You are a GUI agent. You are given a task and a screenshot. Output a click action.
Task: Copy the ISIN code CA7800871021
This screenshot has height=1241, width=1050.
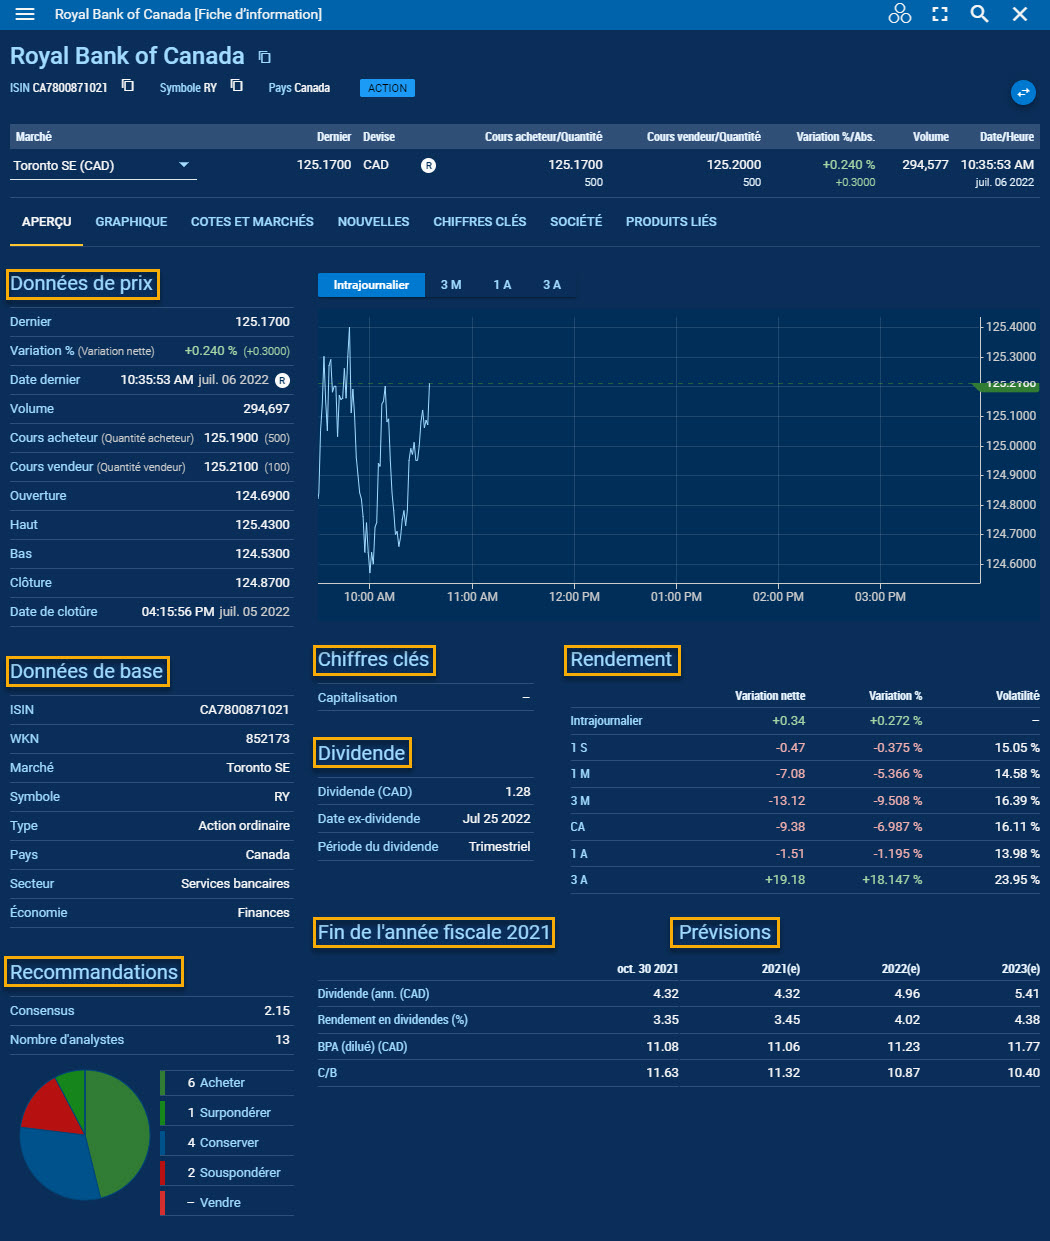[128, 87]
